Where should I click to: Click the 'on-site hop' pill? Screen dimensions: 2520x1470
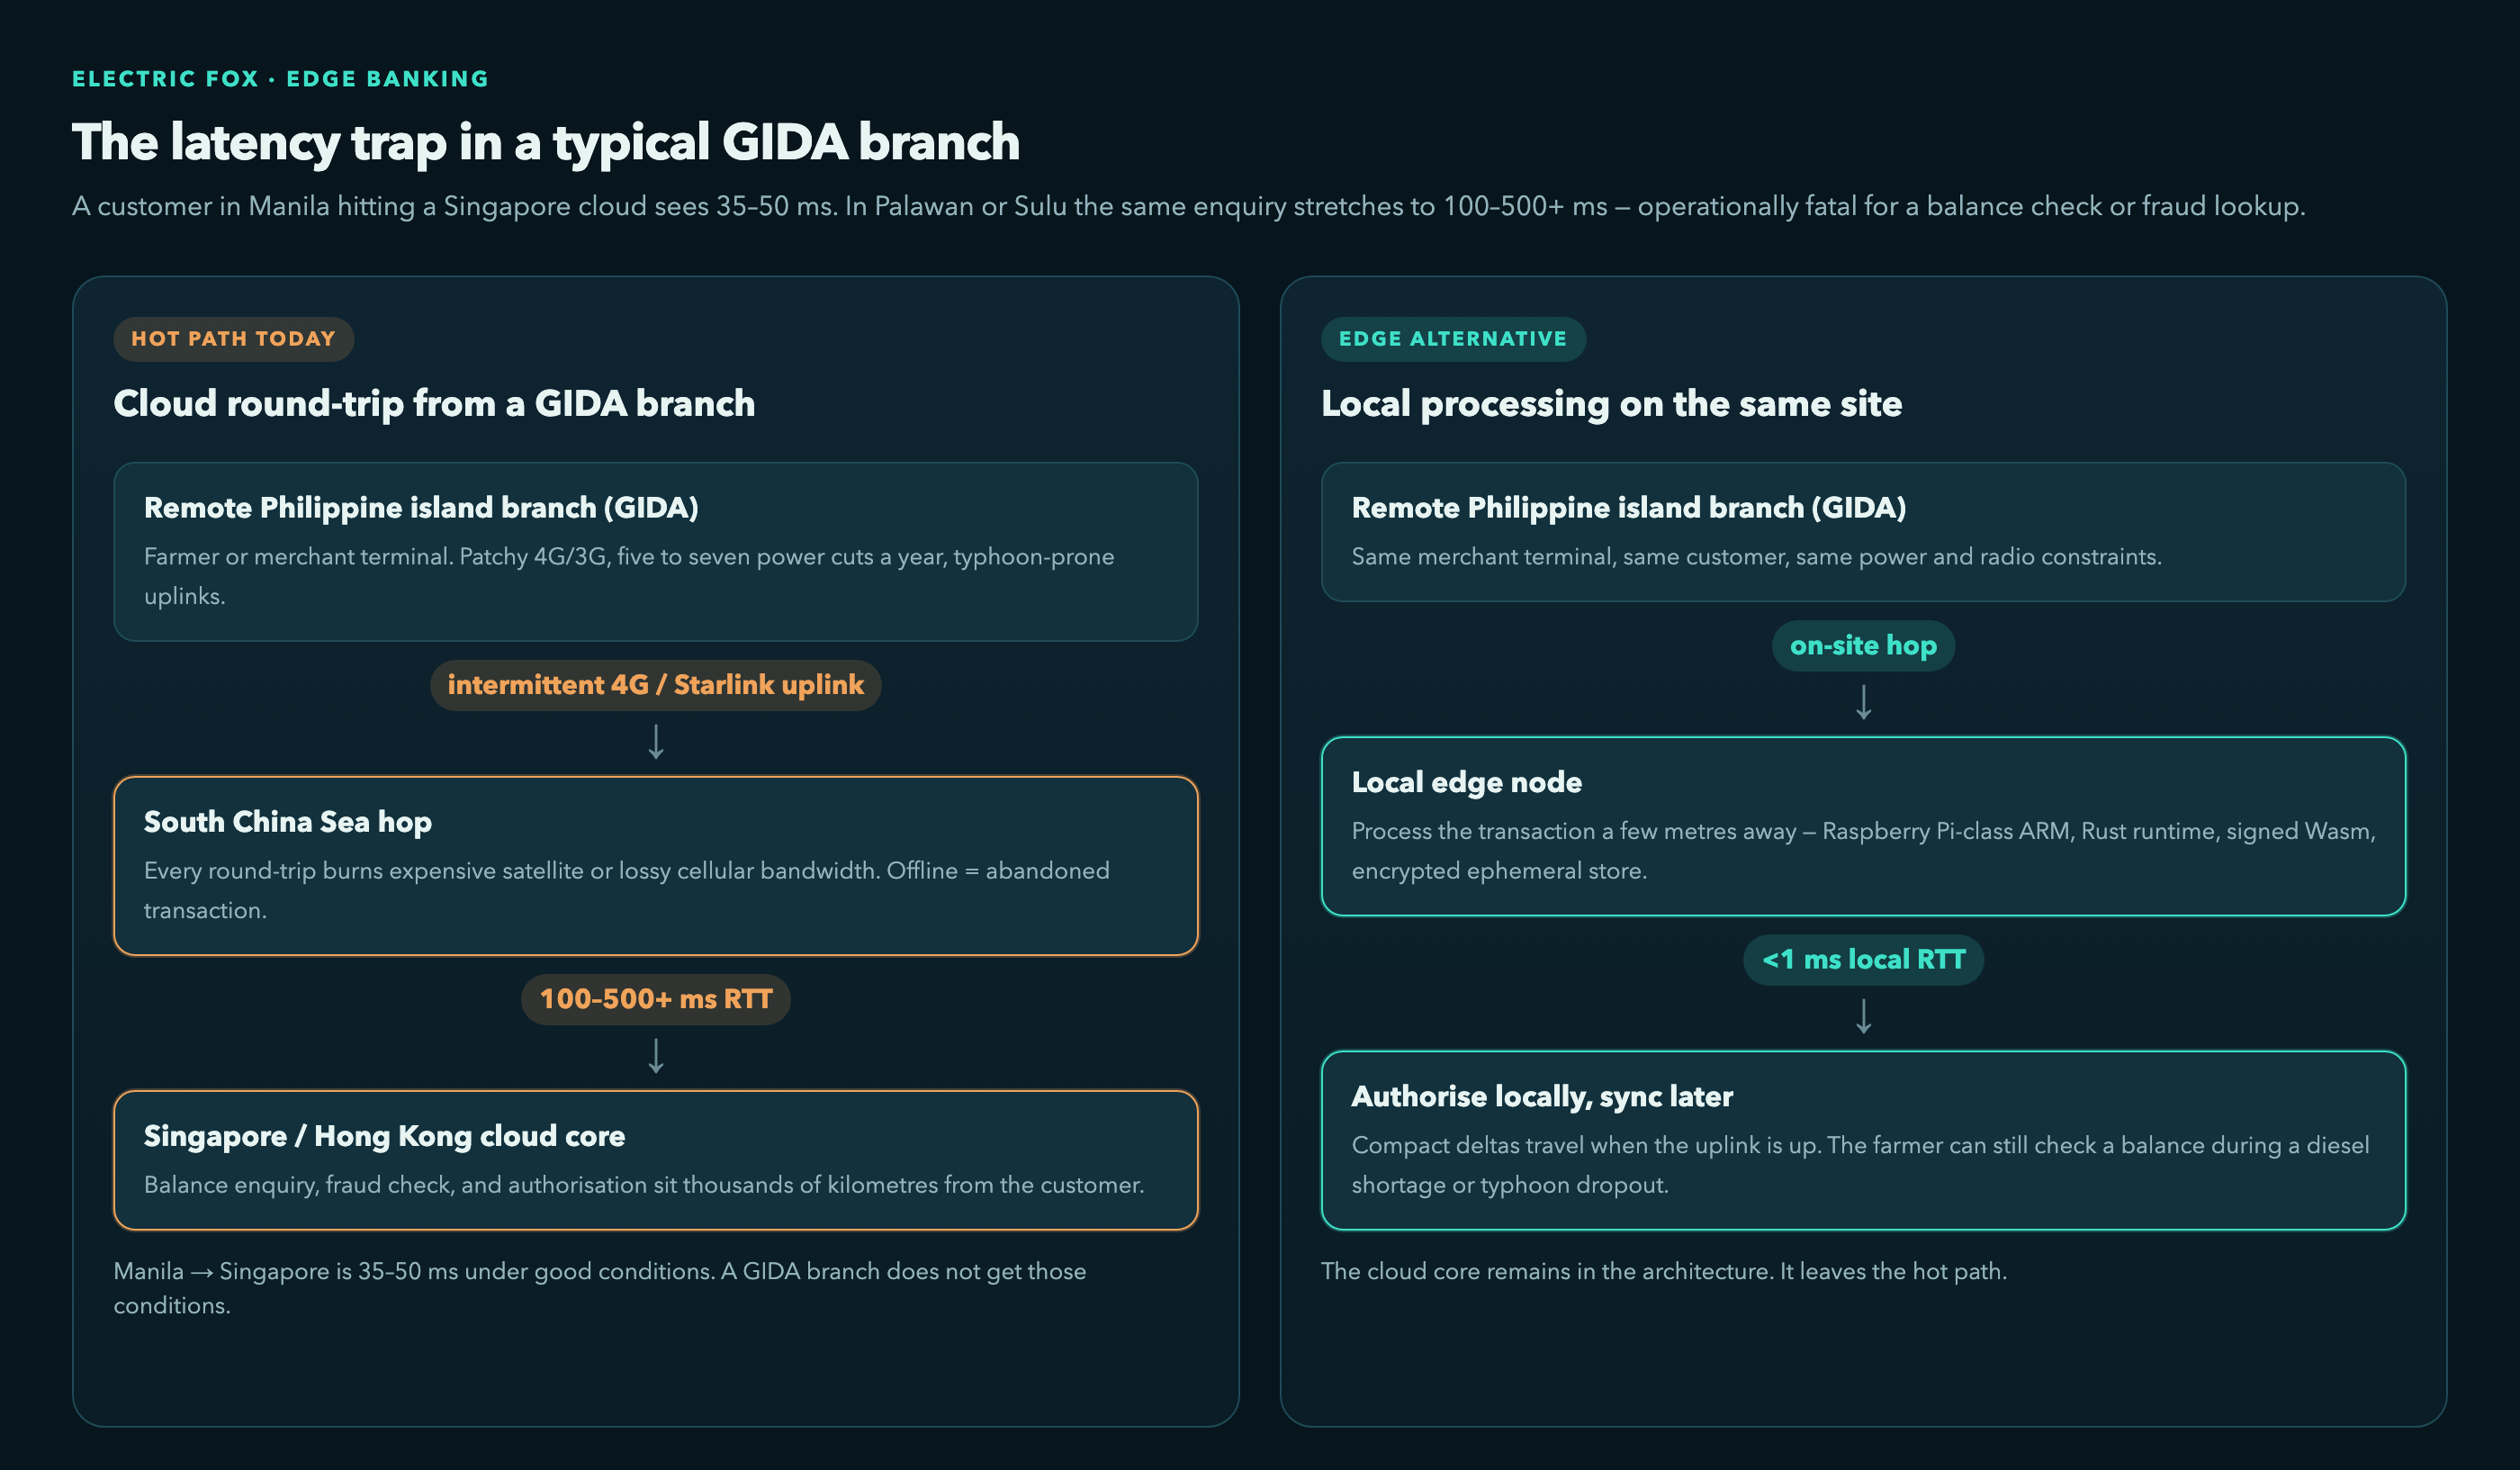tap(1863, 646)
